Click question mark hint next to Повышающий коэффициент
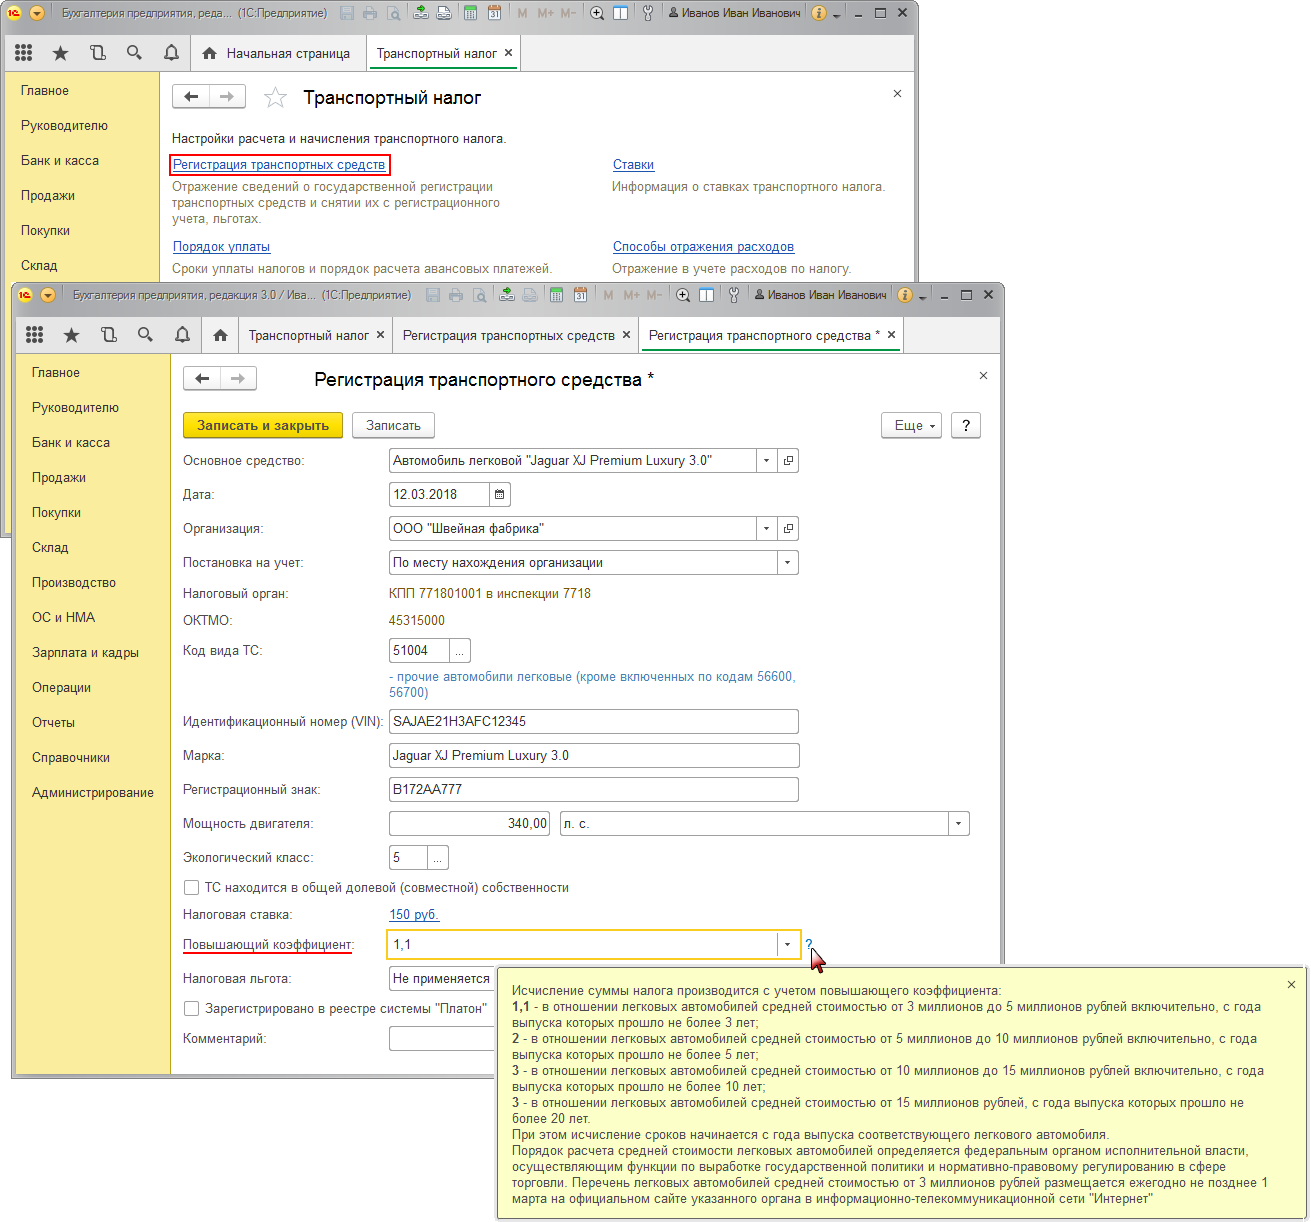Viewport: 1311px width, 1222px height. click(x=808, y=944)
